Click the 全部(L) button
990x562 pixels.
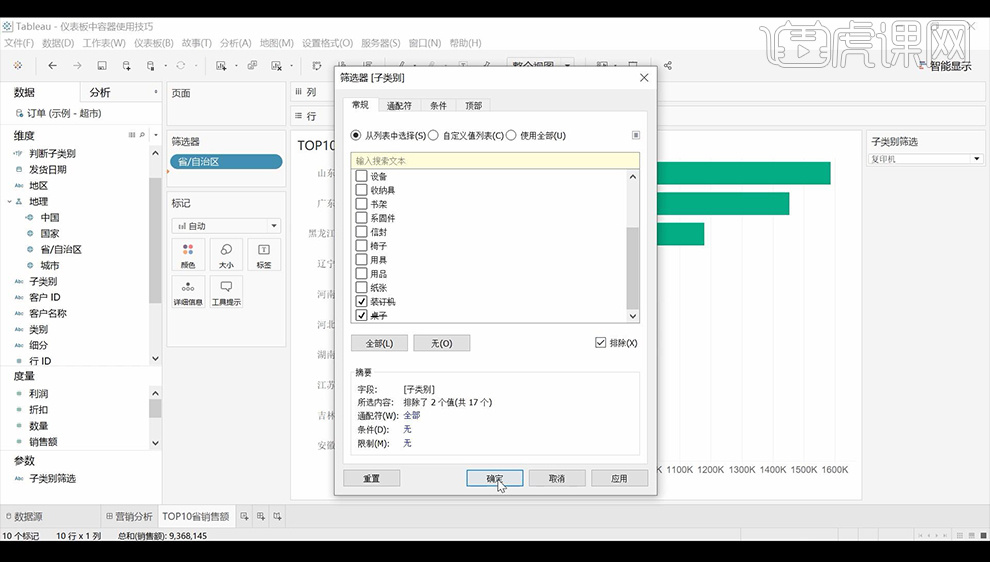[379, 343]
